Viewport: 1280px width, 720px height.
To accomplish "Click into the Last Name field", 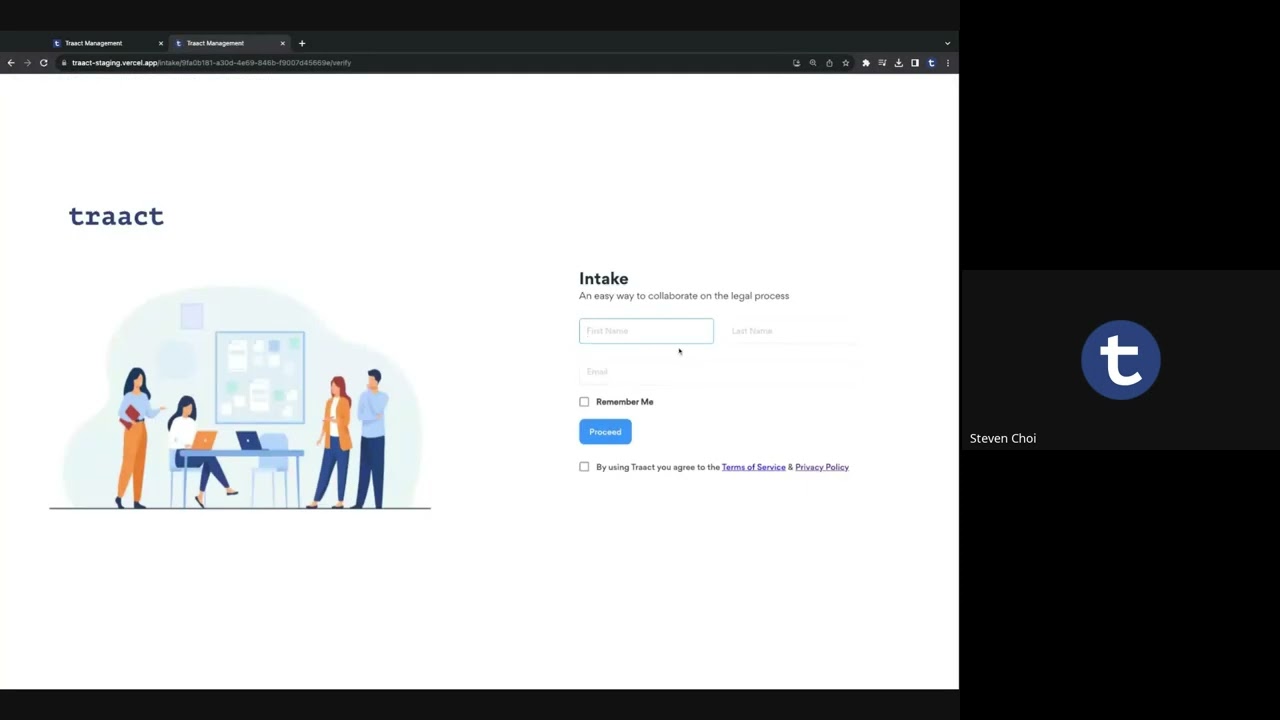I will [793, 331].
